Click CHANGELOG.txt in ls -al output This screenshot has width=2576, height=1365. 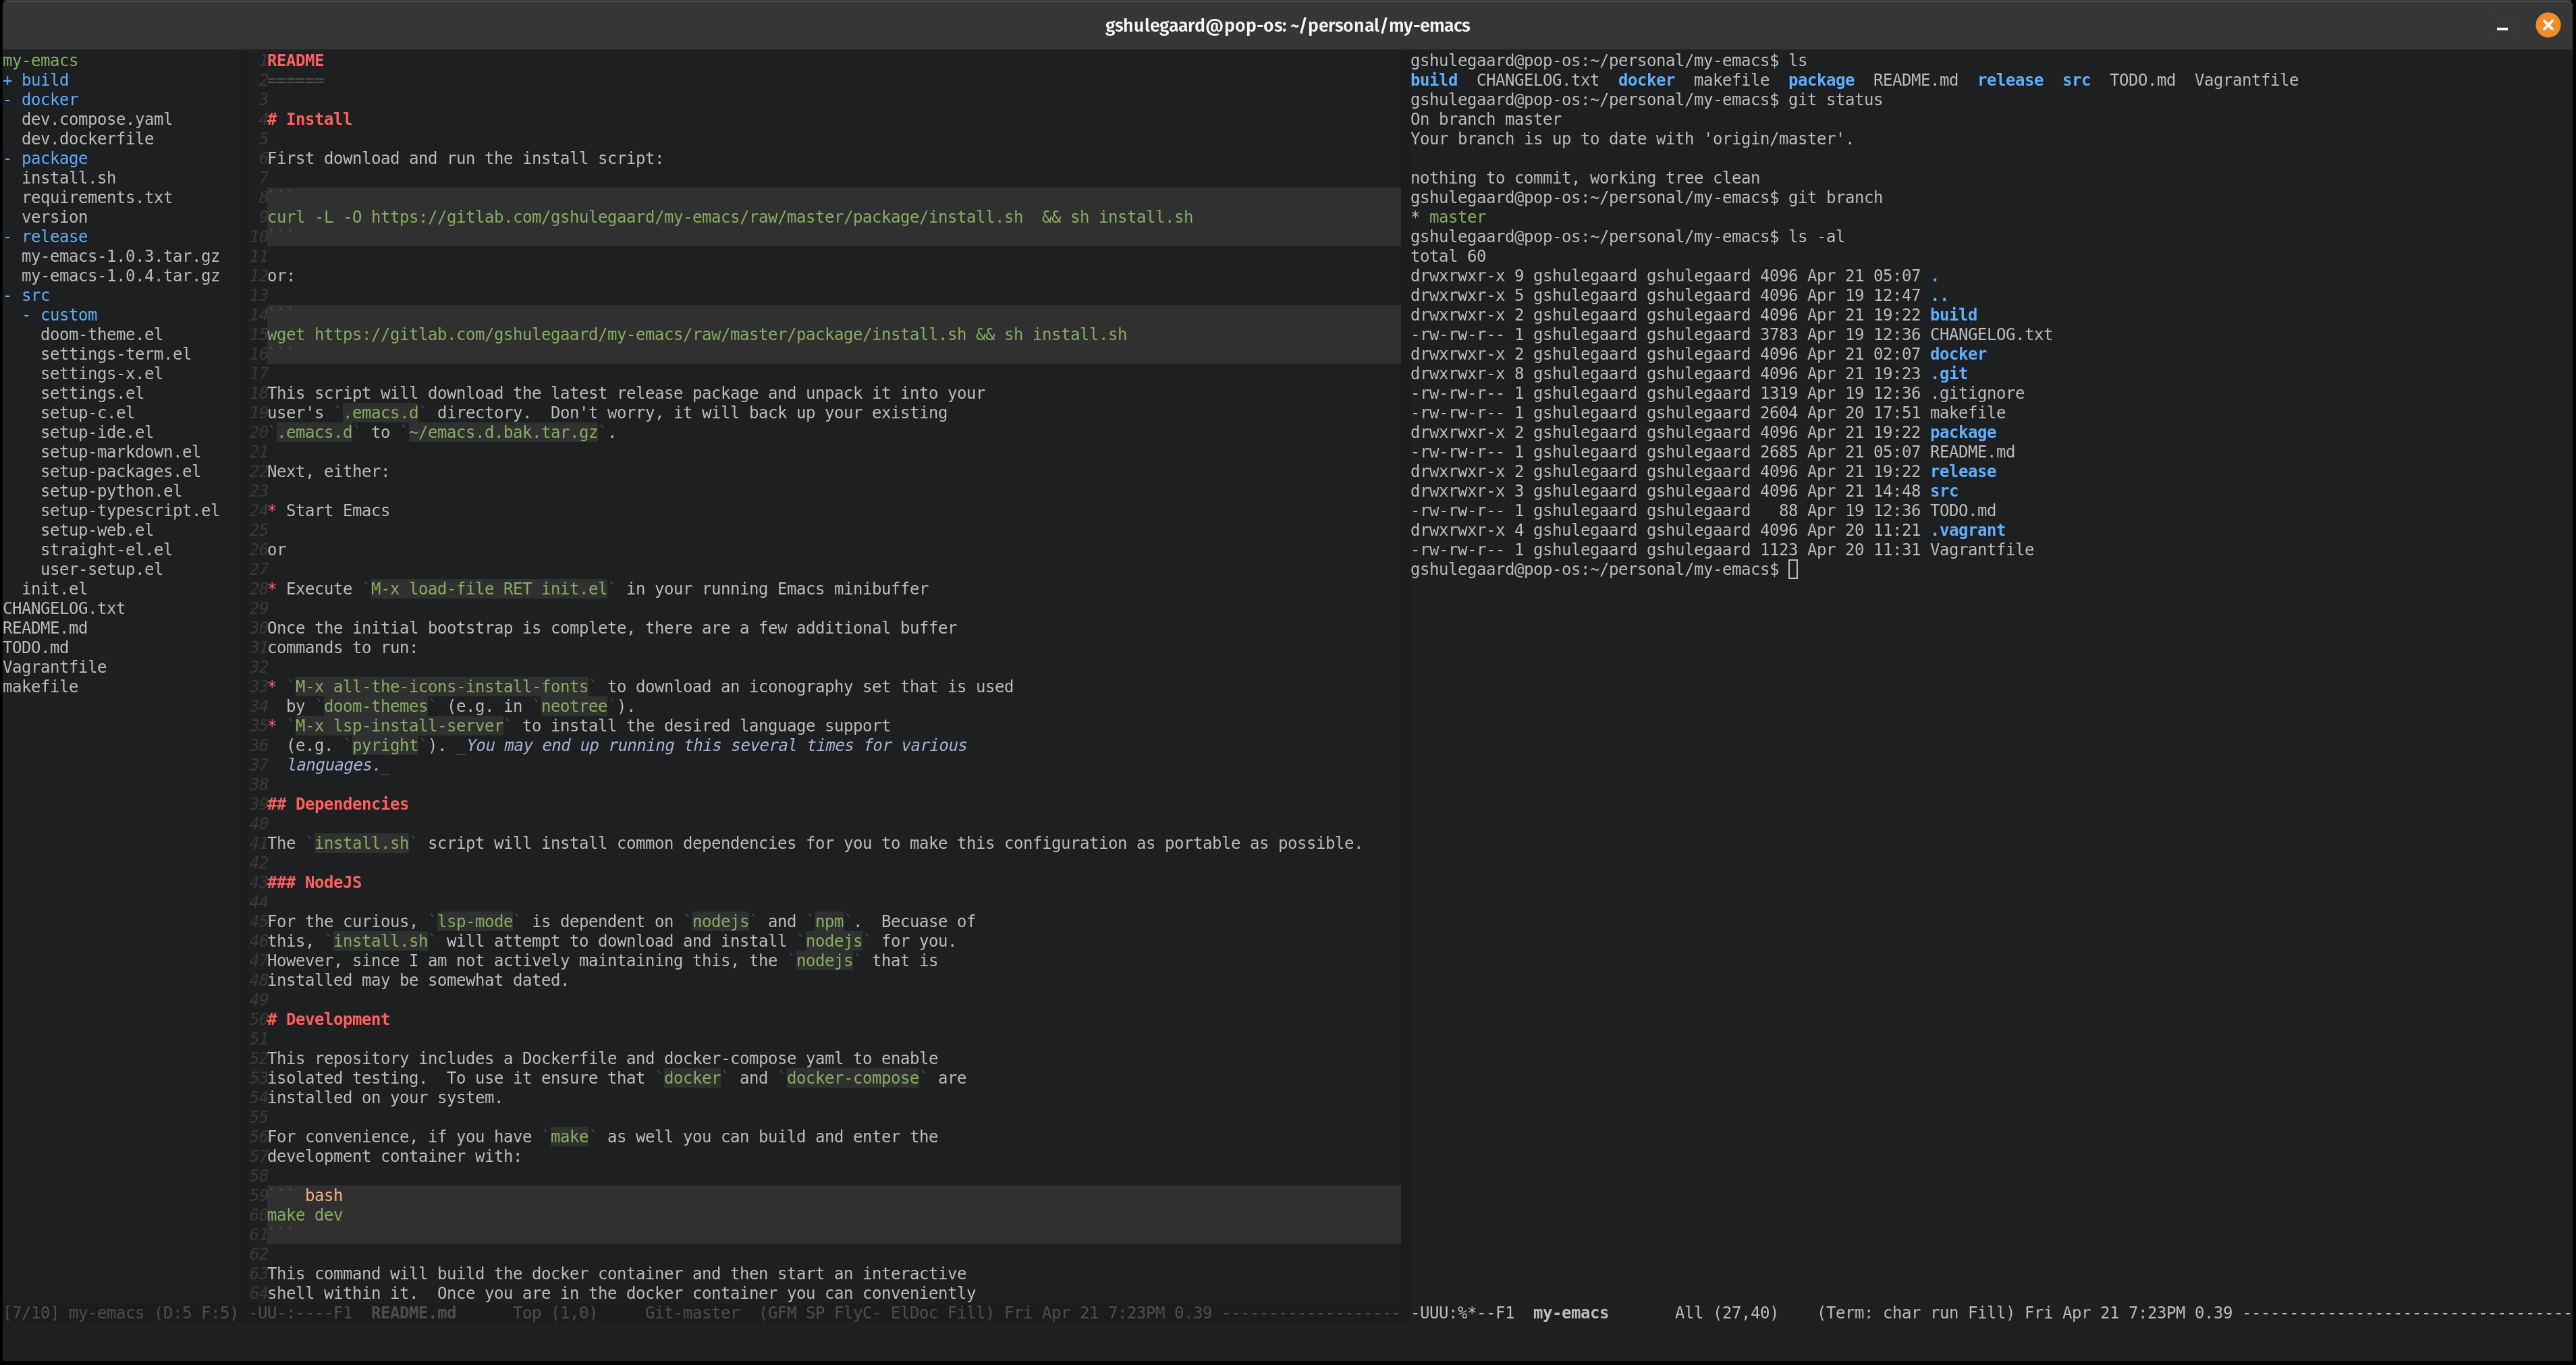[1991, 335]
